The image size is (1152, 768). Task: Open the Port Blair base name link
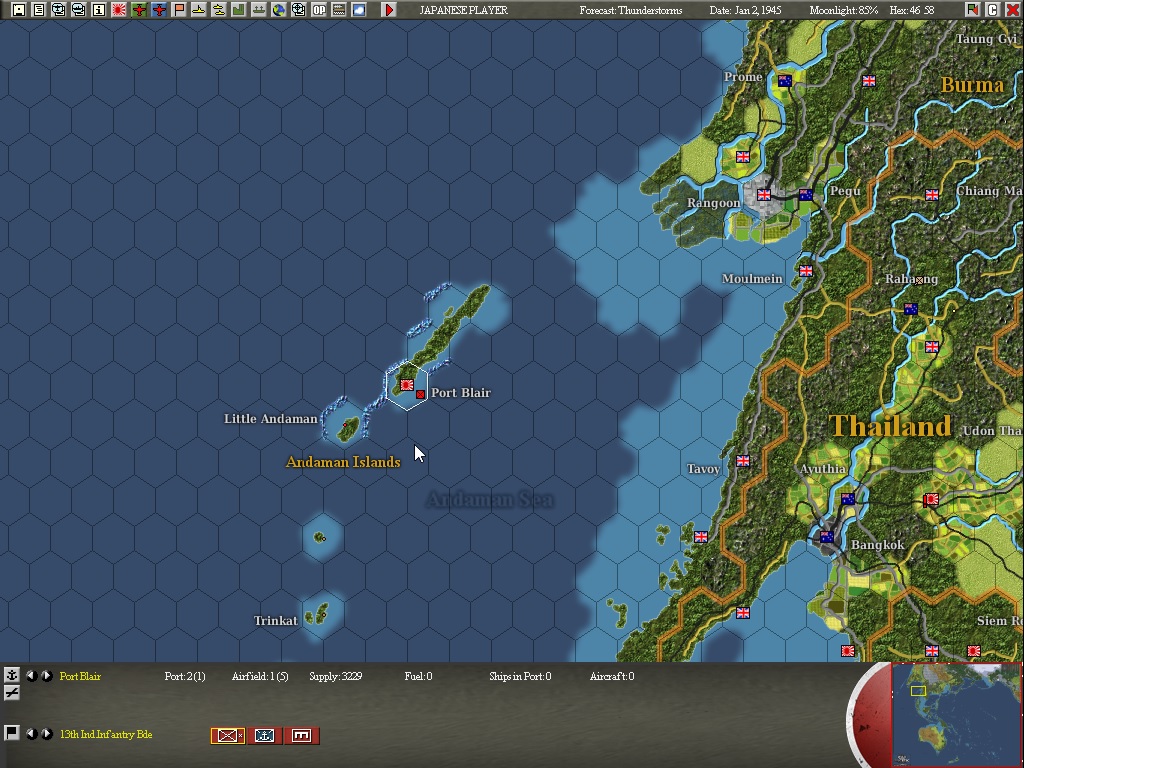click(x=80, y=676)
